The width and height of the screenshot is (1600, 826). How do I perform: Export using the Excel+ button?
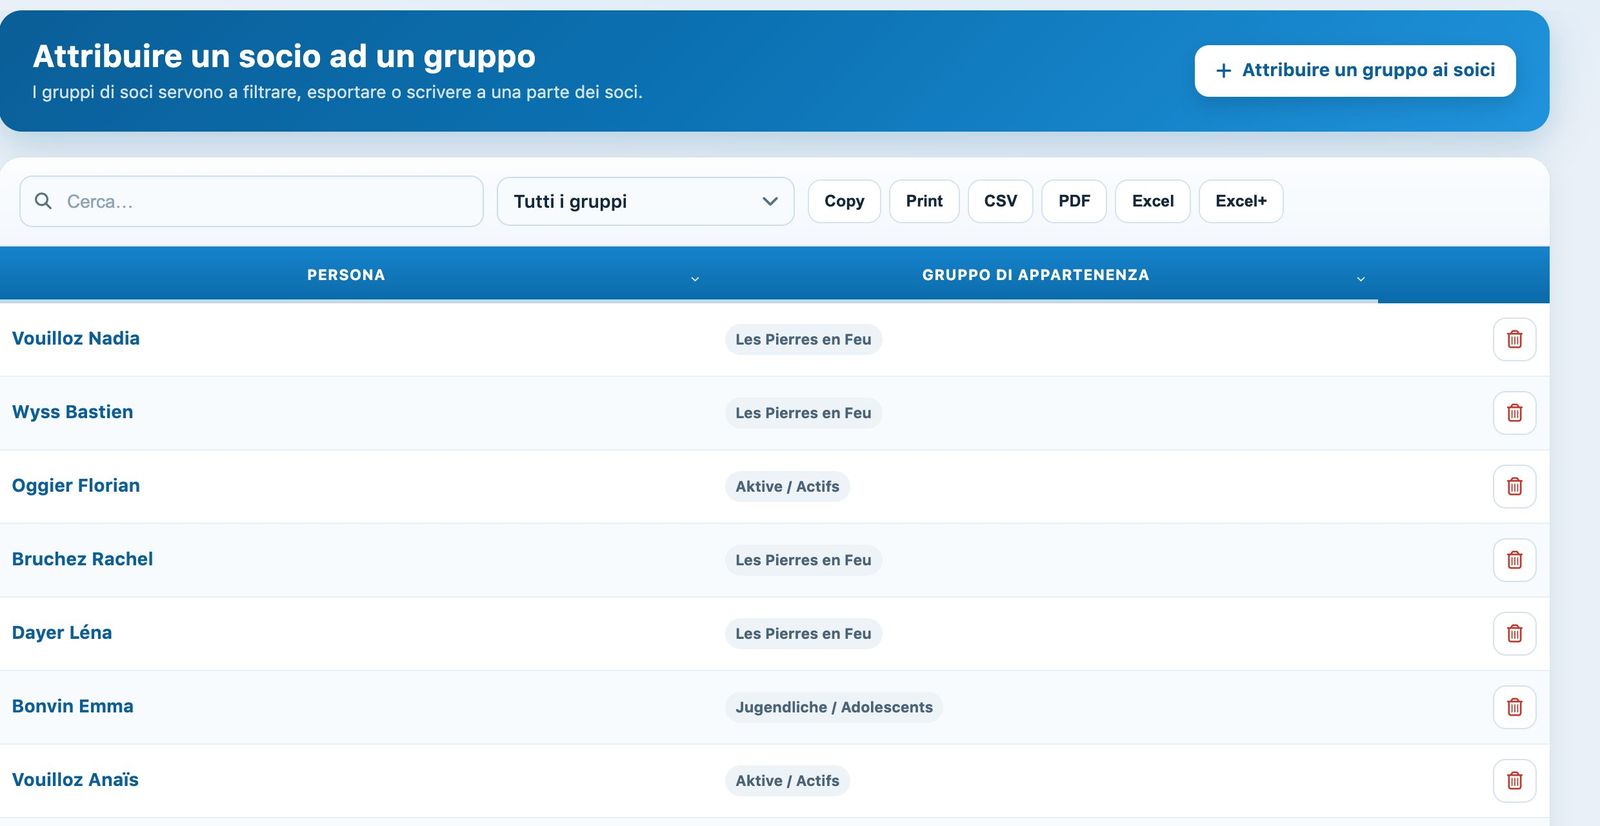(x=1241, y=201)
